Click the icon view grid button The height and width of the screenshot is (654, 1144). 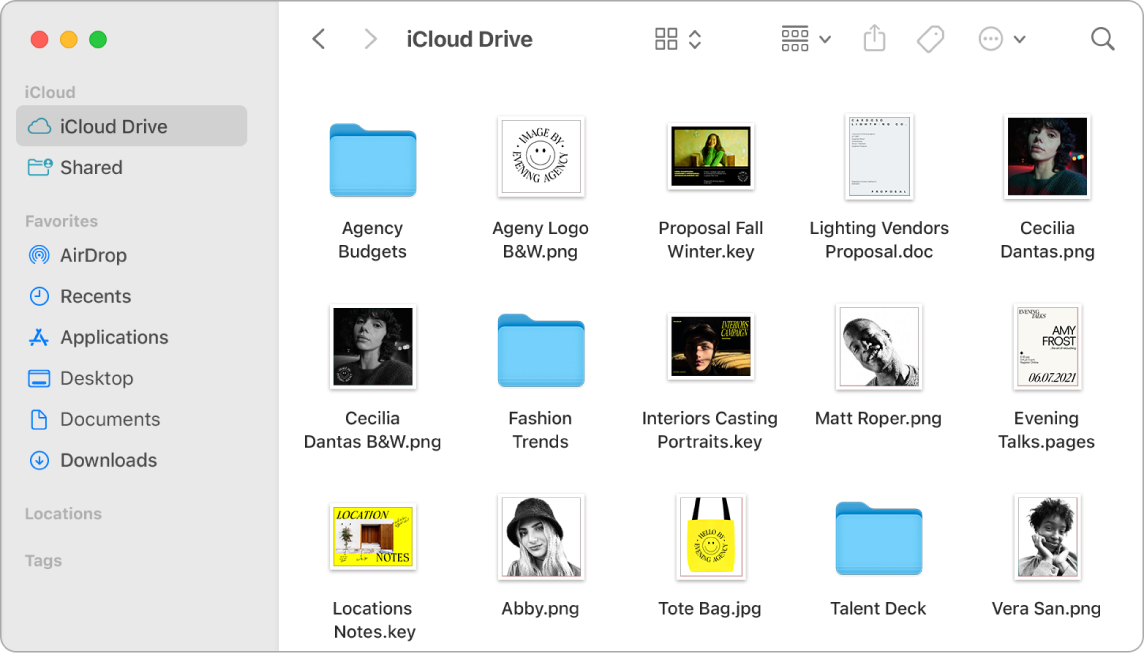[x=667, y=38]
